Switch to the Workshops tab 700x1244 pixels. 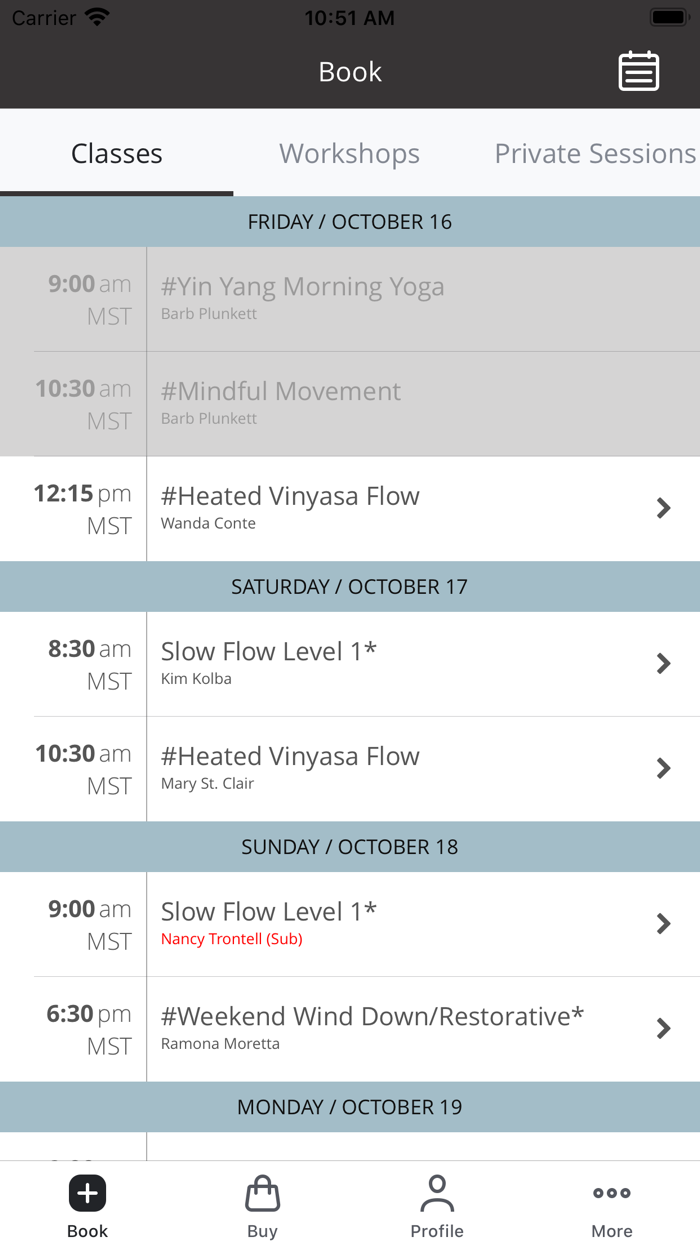[349, 154]
